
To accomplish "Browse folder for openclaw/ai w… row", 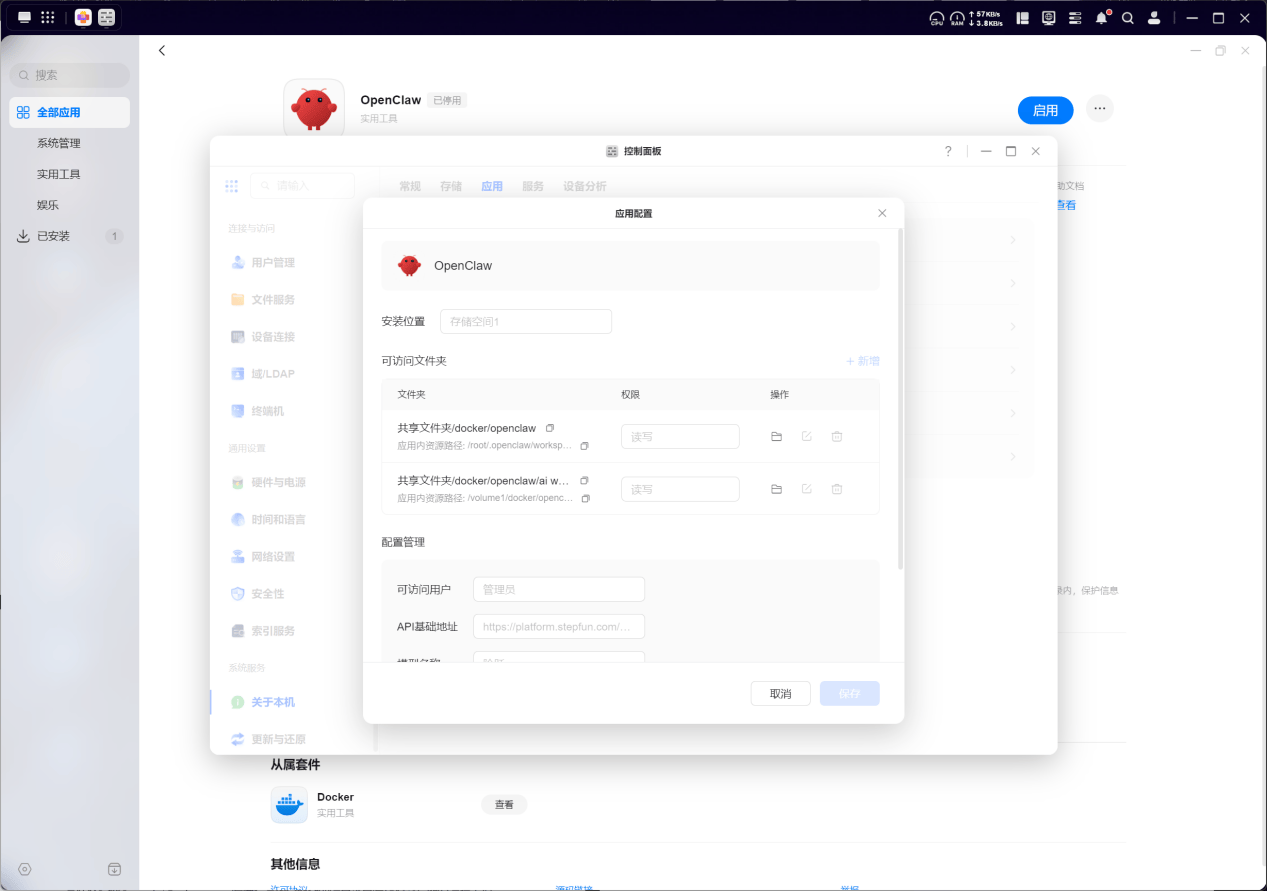I will (x=776, y=489).
